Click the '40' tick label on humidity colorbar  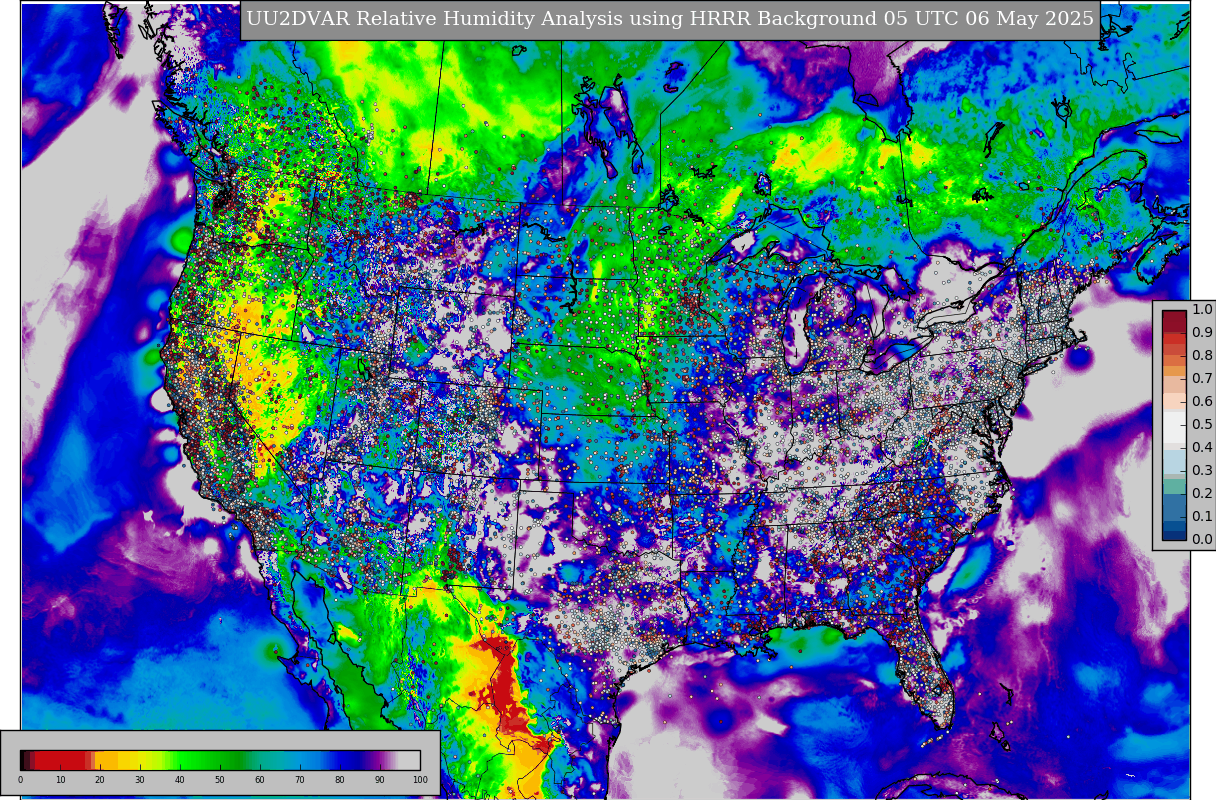pyautogui.click(x=180, y=780)
